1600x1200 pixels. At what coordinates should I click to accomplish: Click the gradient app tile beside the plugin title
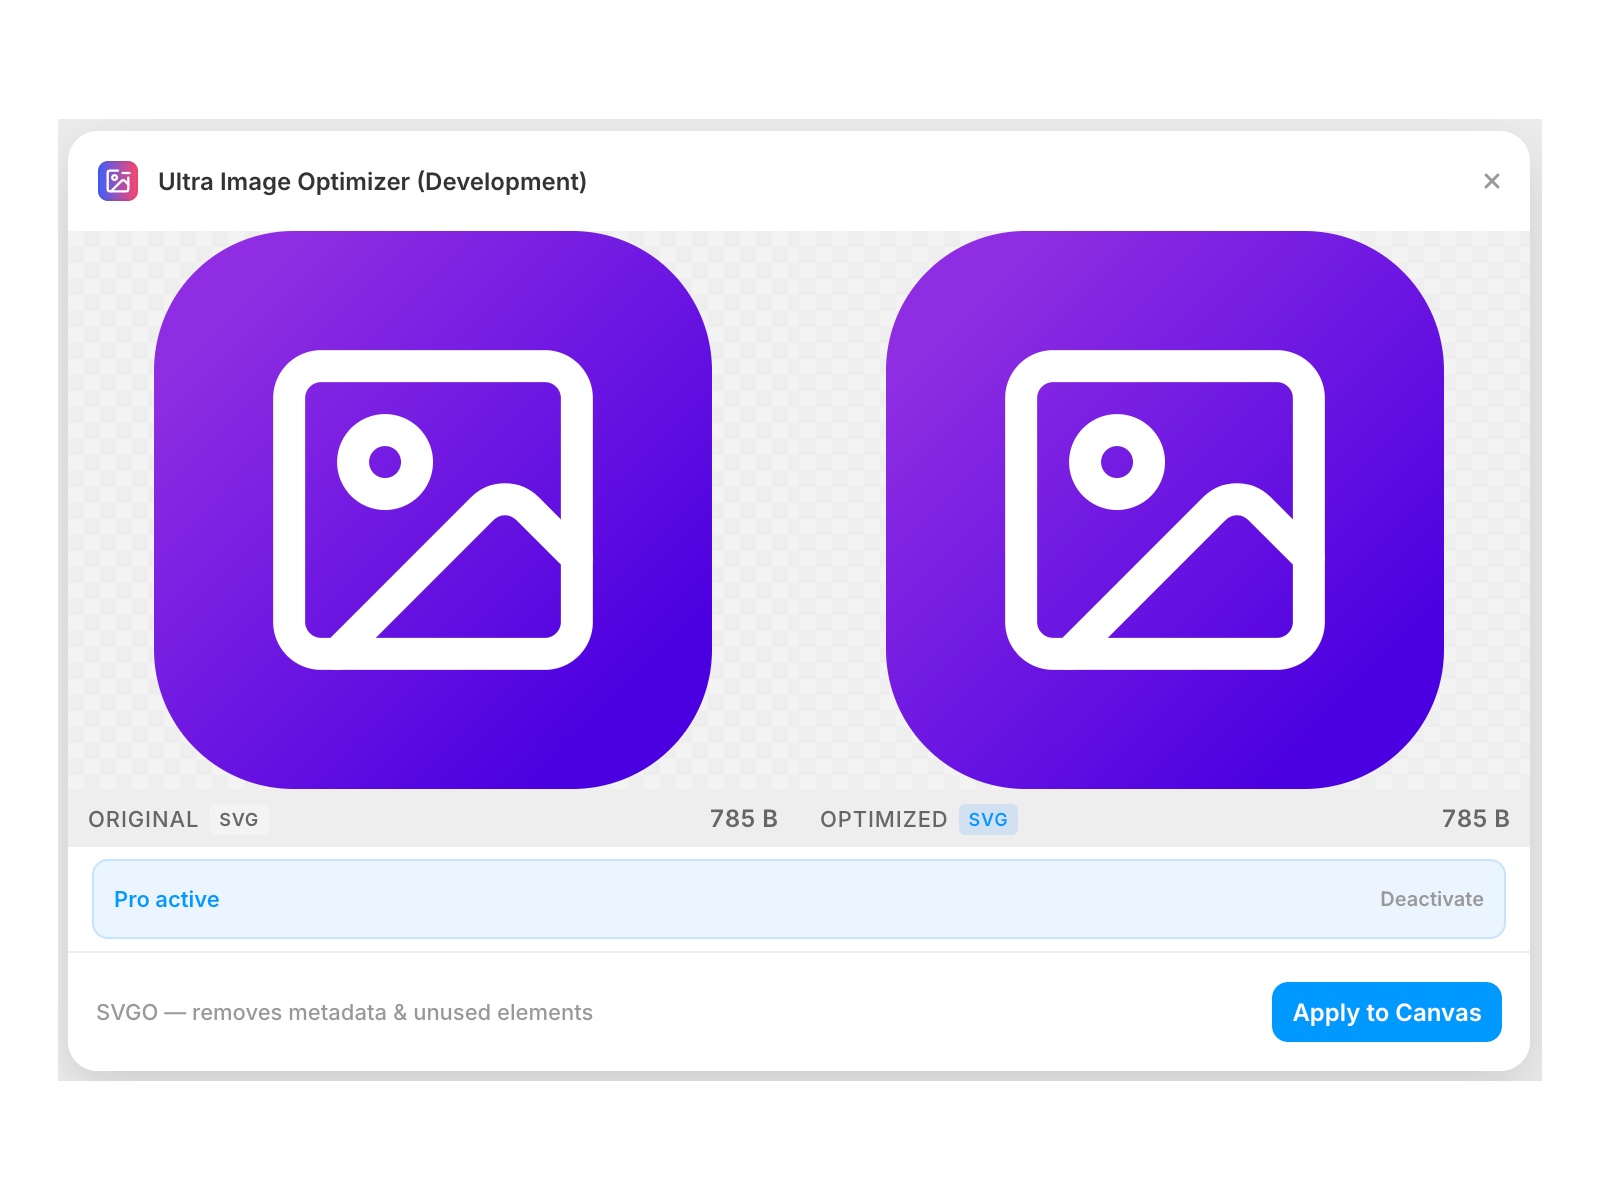tap(117, 182)
